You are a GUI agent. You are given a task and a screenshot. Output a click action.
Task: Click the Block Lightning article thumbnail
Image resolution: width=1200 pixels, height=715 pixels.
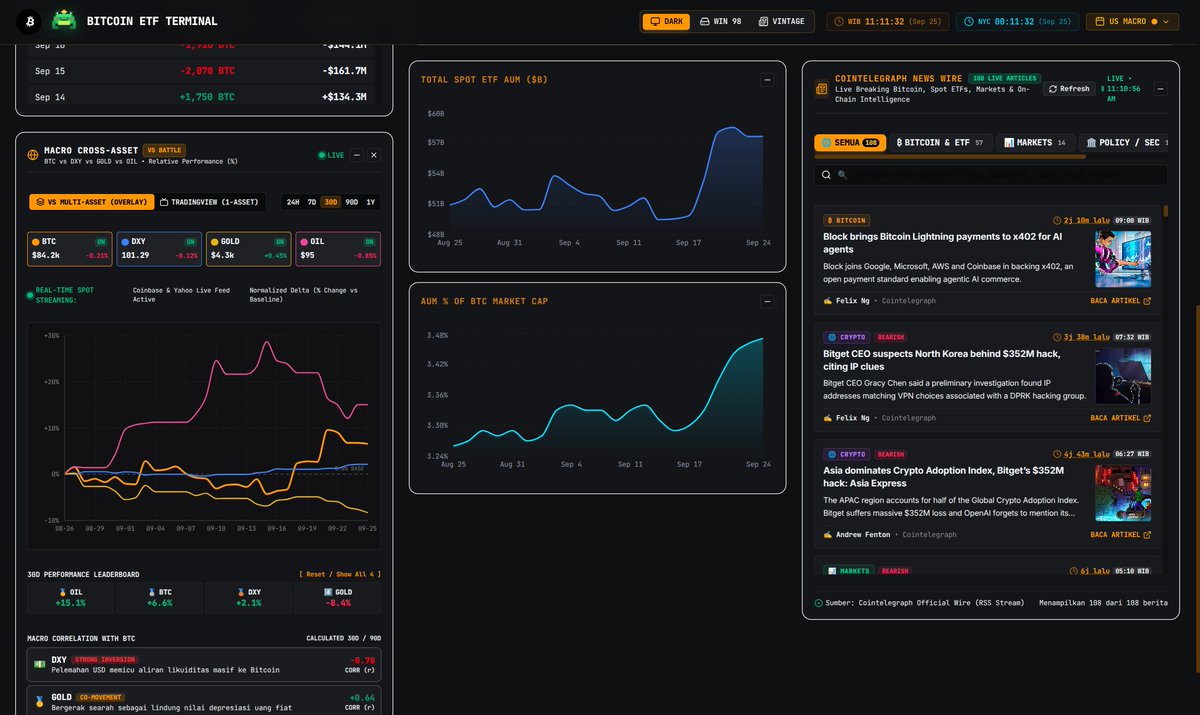(x=1123, y=260)
